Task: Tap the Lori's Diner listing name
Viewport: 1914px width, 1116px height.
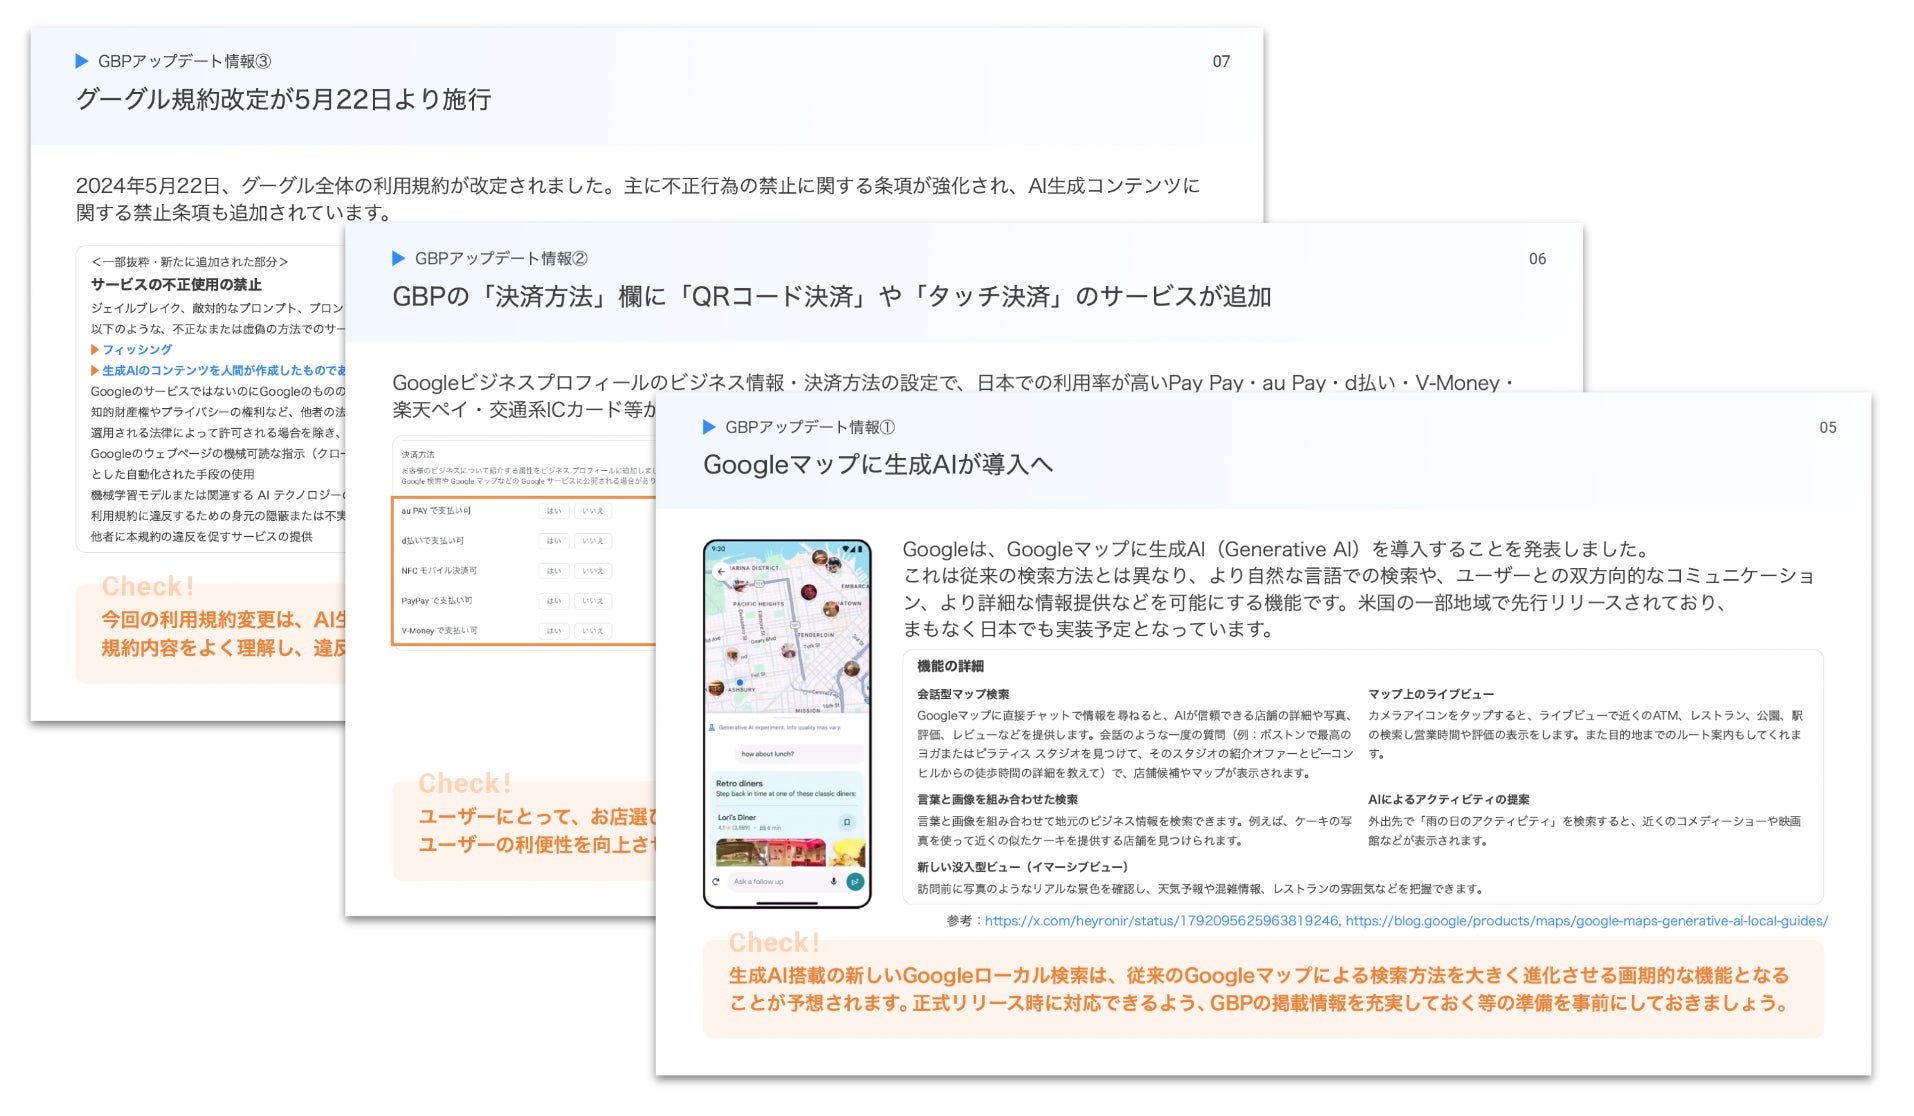Action: (x=737, y=818)
